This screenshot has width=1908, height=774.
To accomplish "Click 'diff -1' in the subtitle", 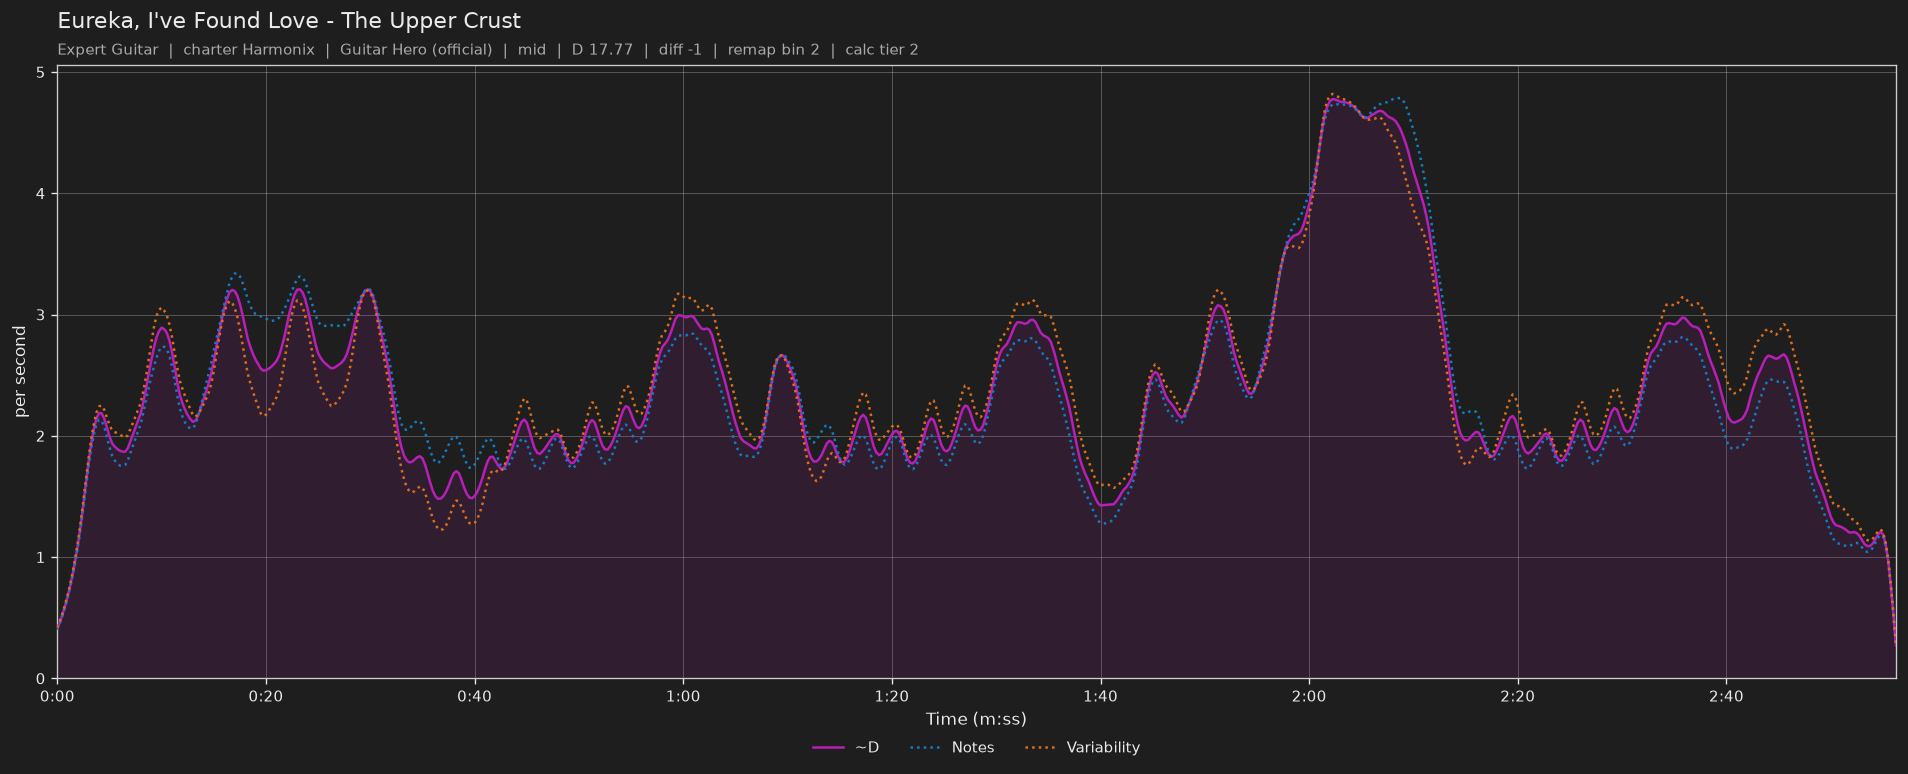I will point(680,50).
